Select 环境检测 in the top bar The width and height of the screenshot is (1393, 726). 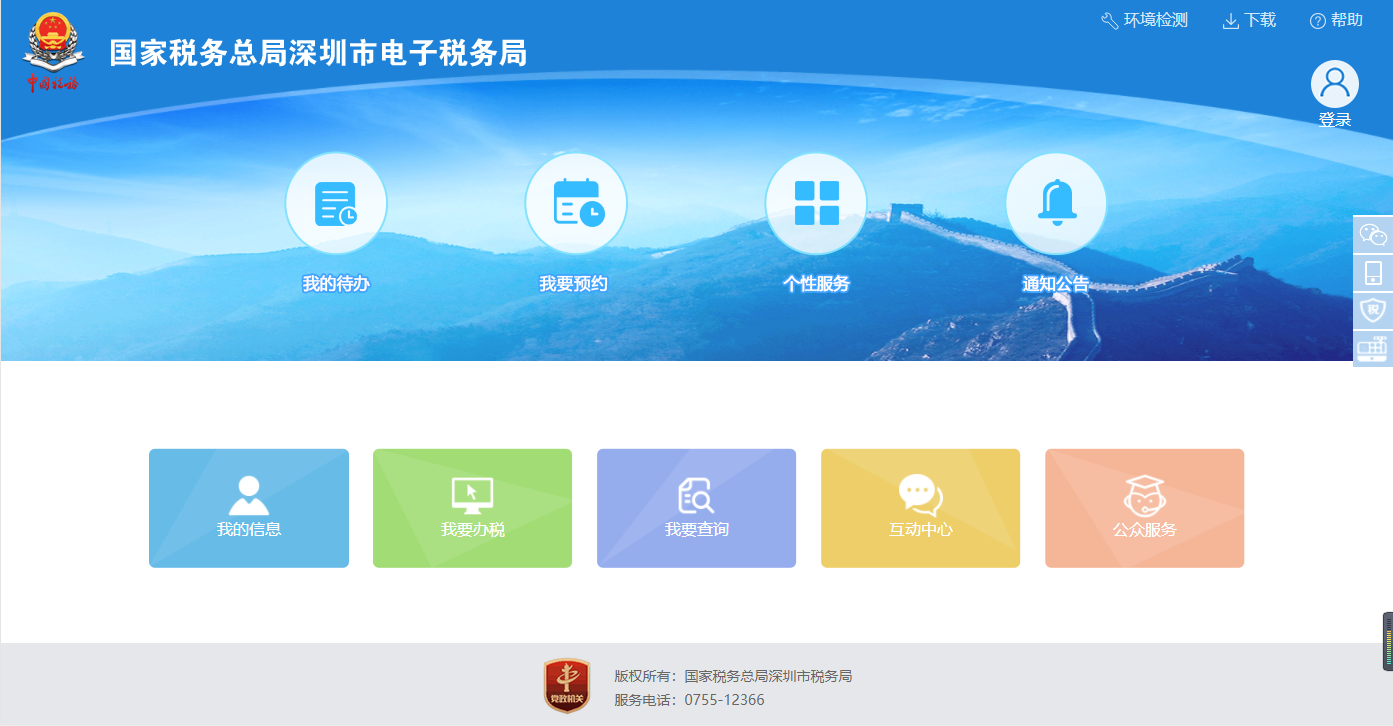point(1141,19)
